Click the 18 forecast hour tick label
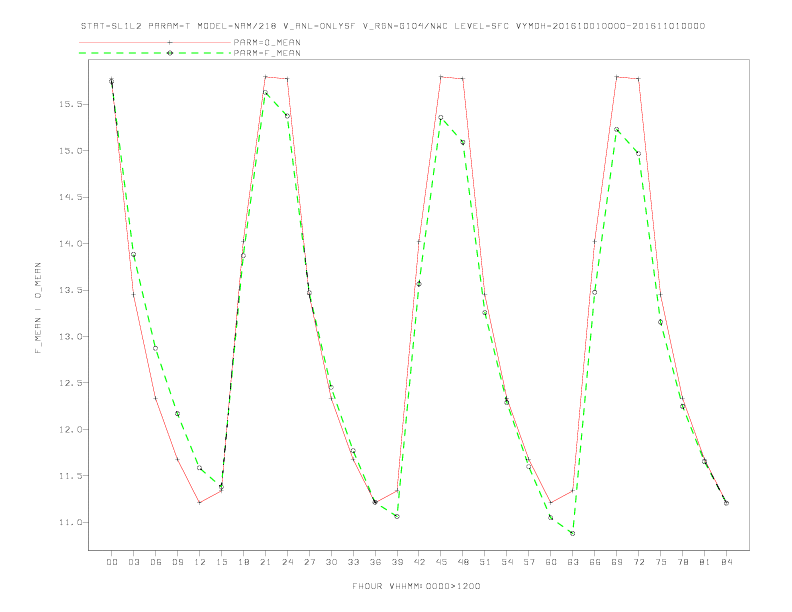The image size is (792, 612). pyautogui.click(x=243, y=562)
